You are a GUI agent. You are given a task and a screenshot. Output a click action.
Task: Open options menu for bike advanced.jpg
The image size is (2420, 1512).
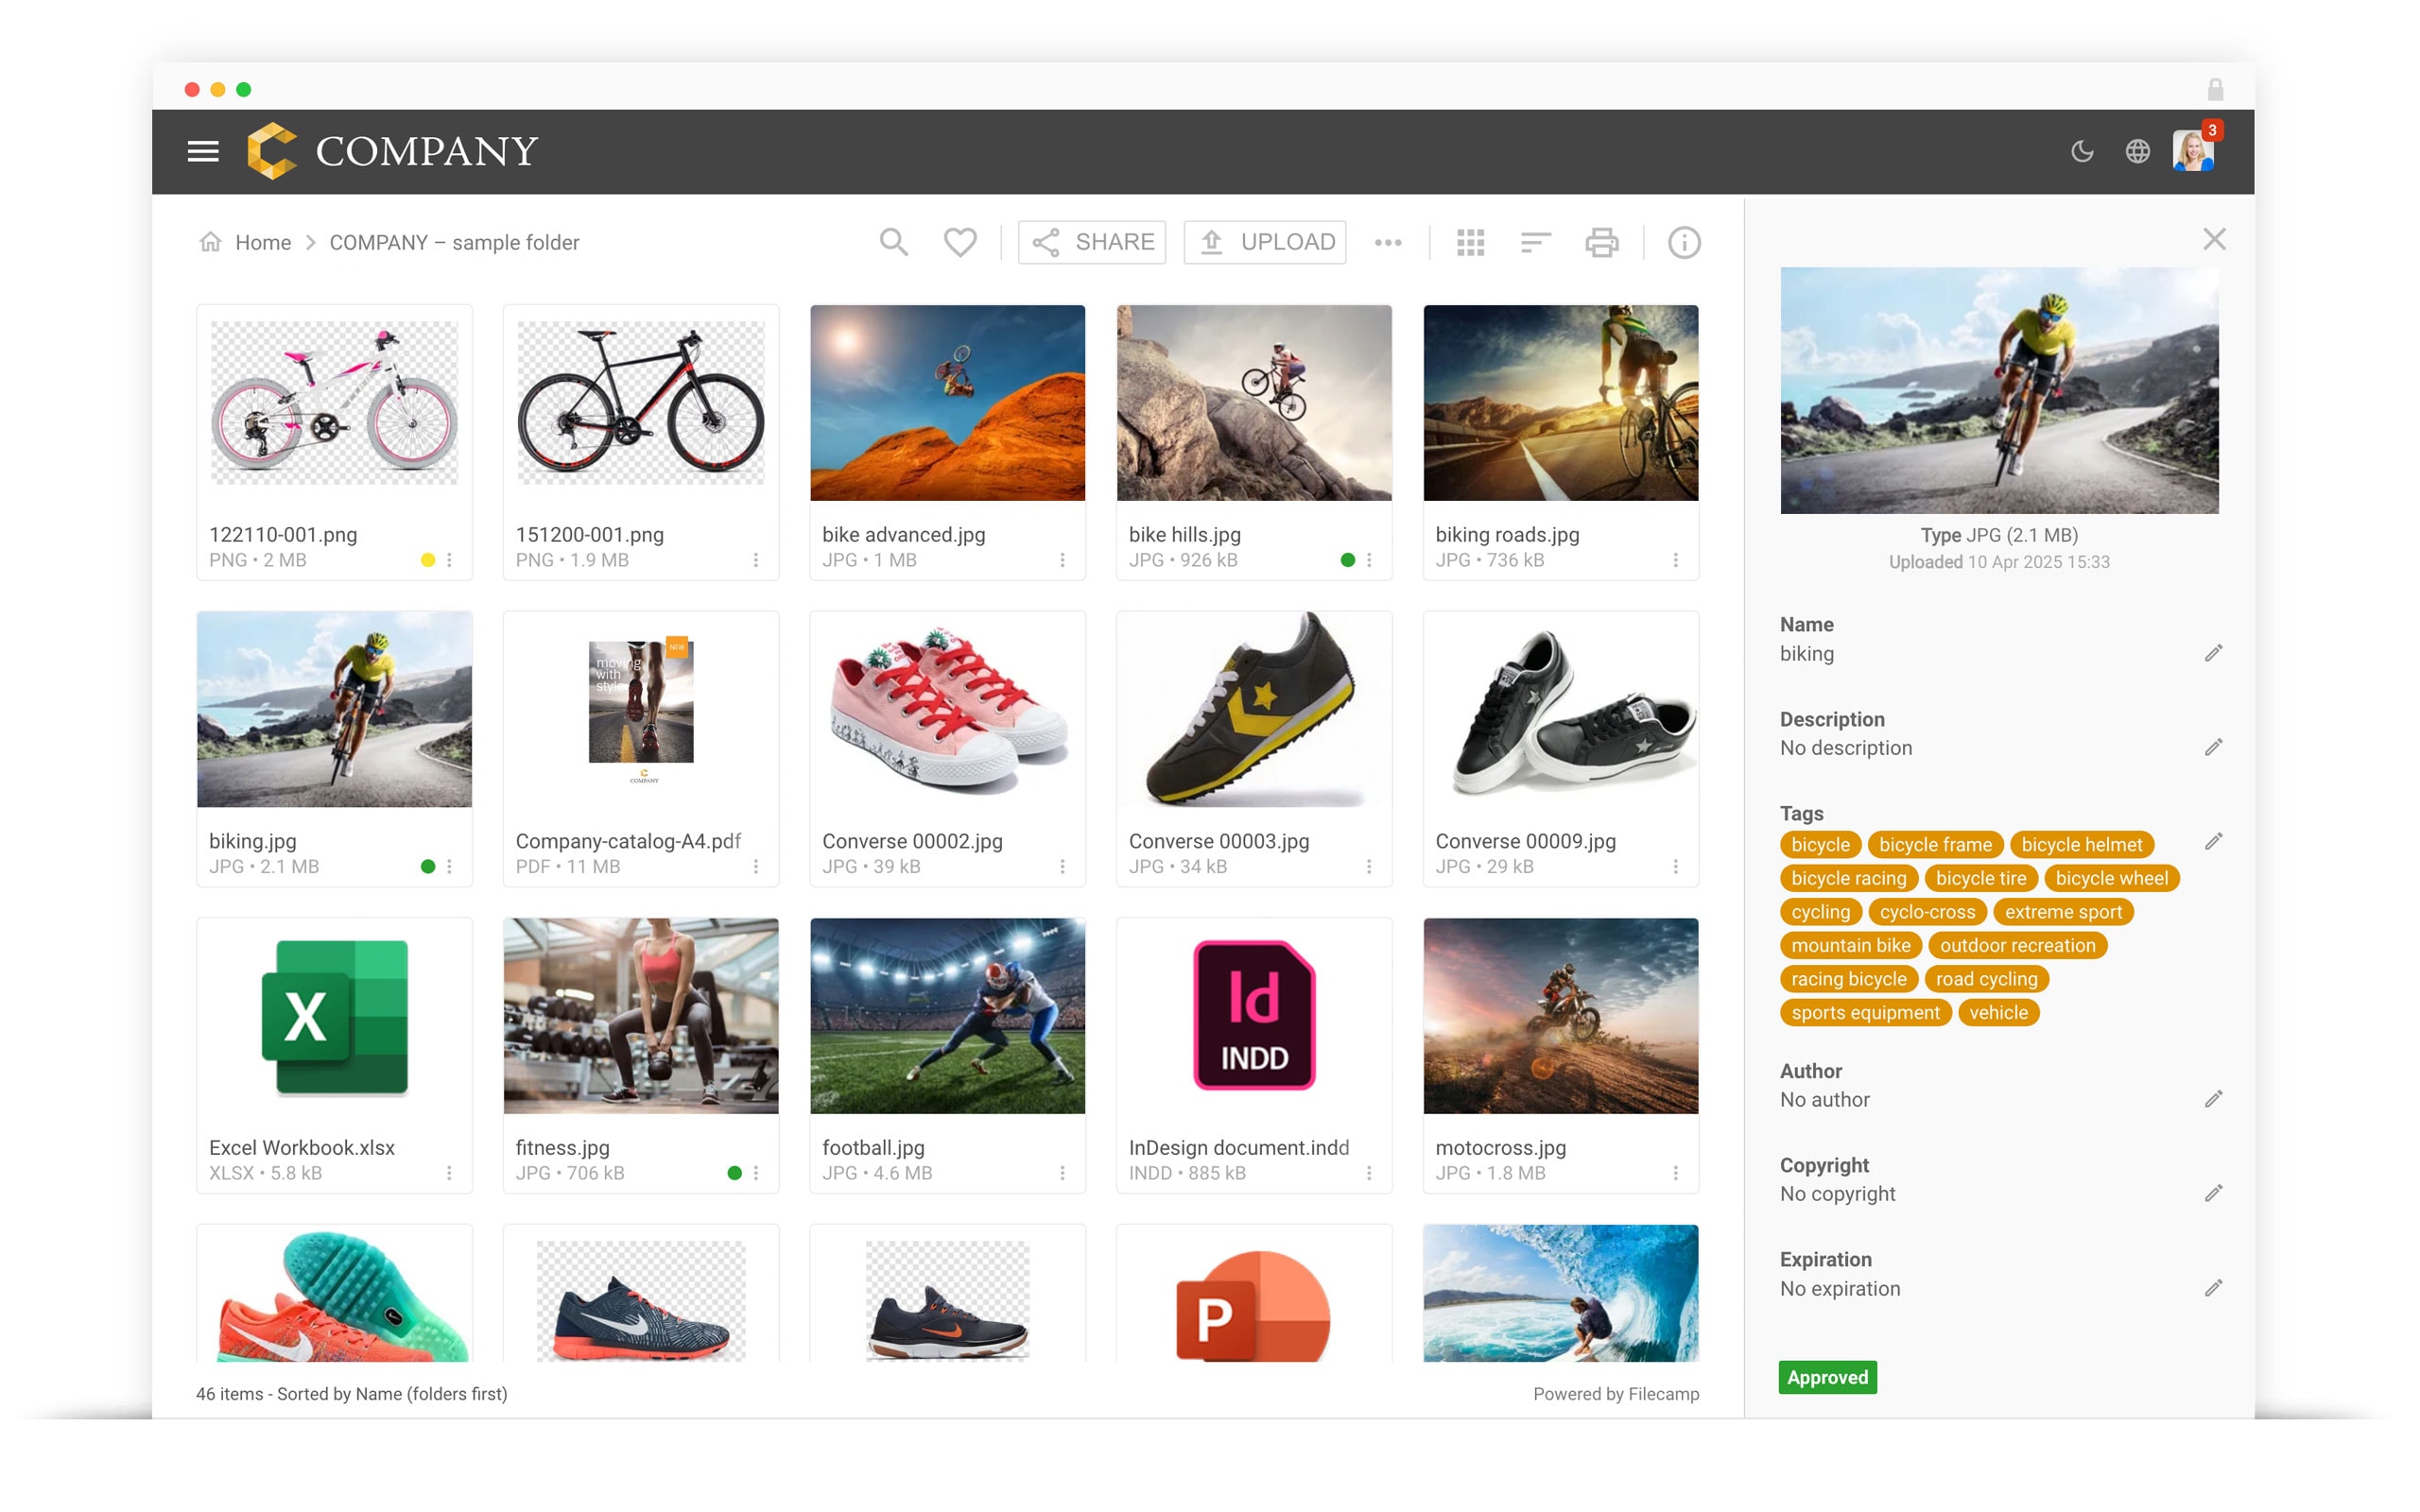pyautogui.click(x=1062, y=560)
